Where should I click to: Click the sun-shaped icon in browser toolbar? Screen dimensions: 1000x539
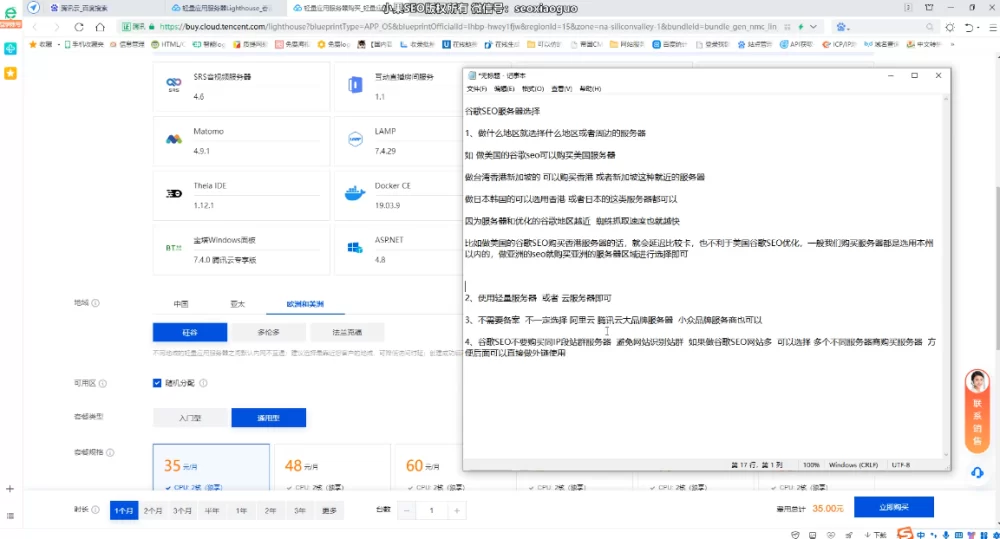click(950, 27)
